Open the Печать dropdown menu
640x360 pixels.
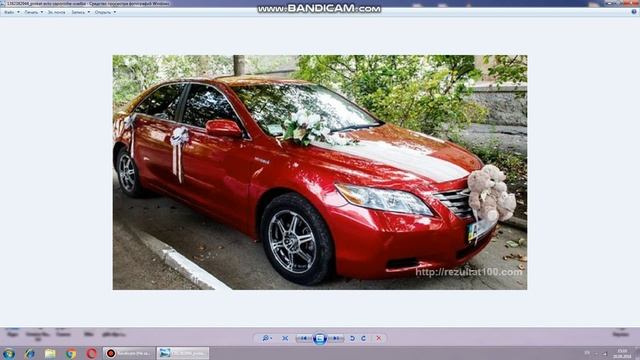pyautogui.click(x=33, y=12)
